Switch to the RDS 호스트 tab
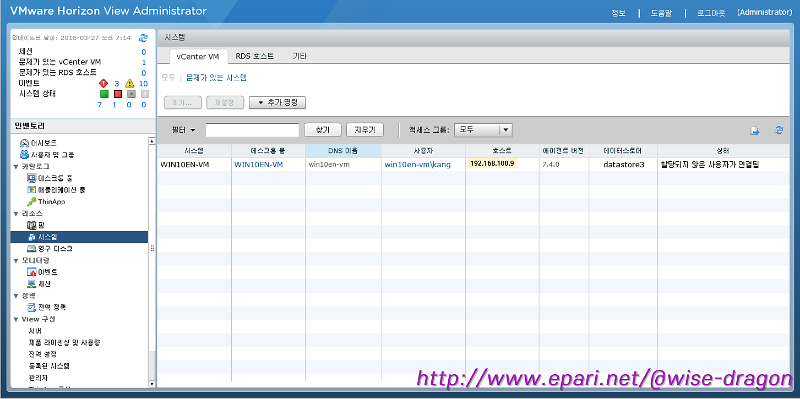This screenshot has width=800, height=399. tap(255, 56)
